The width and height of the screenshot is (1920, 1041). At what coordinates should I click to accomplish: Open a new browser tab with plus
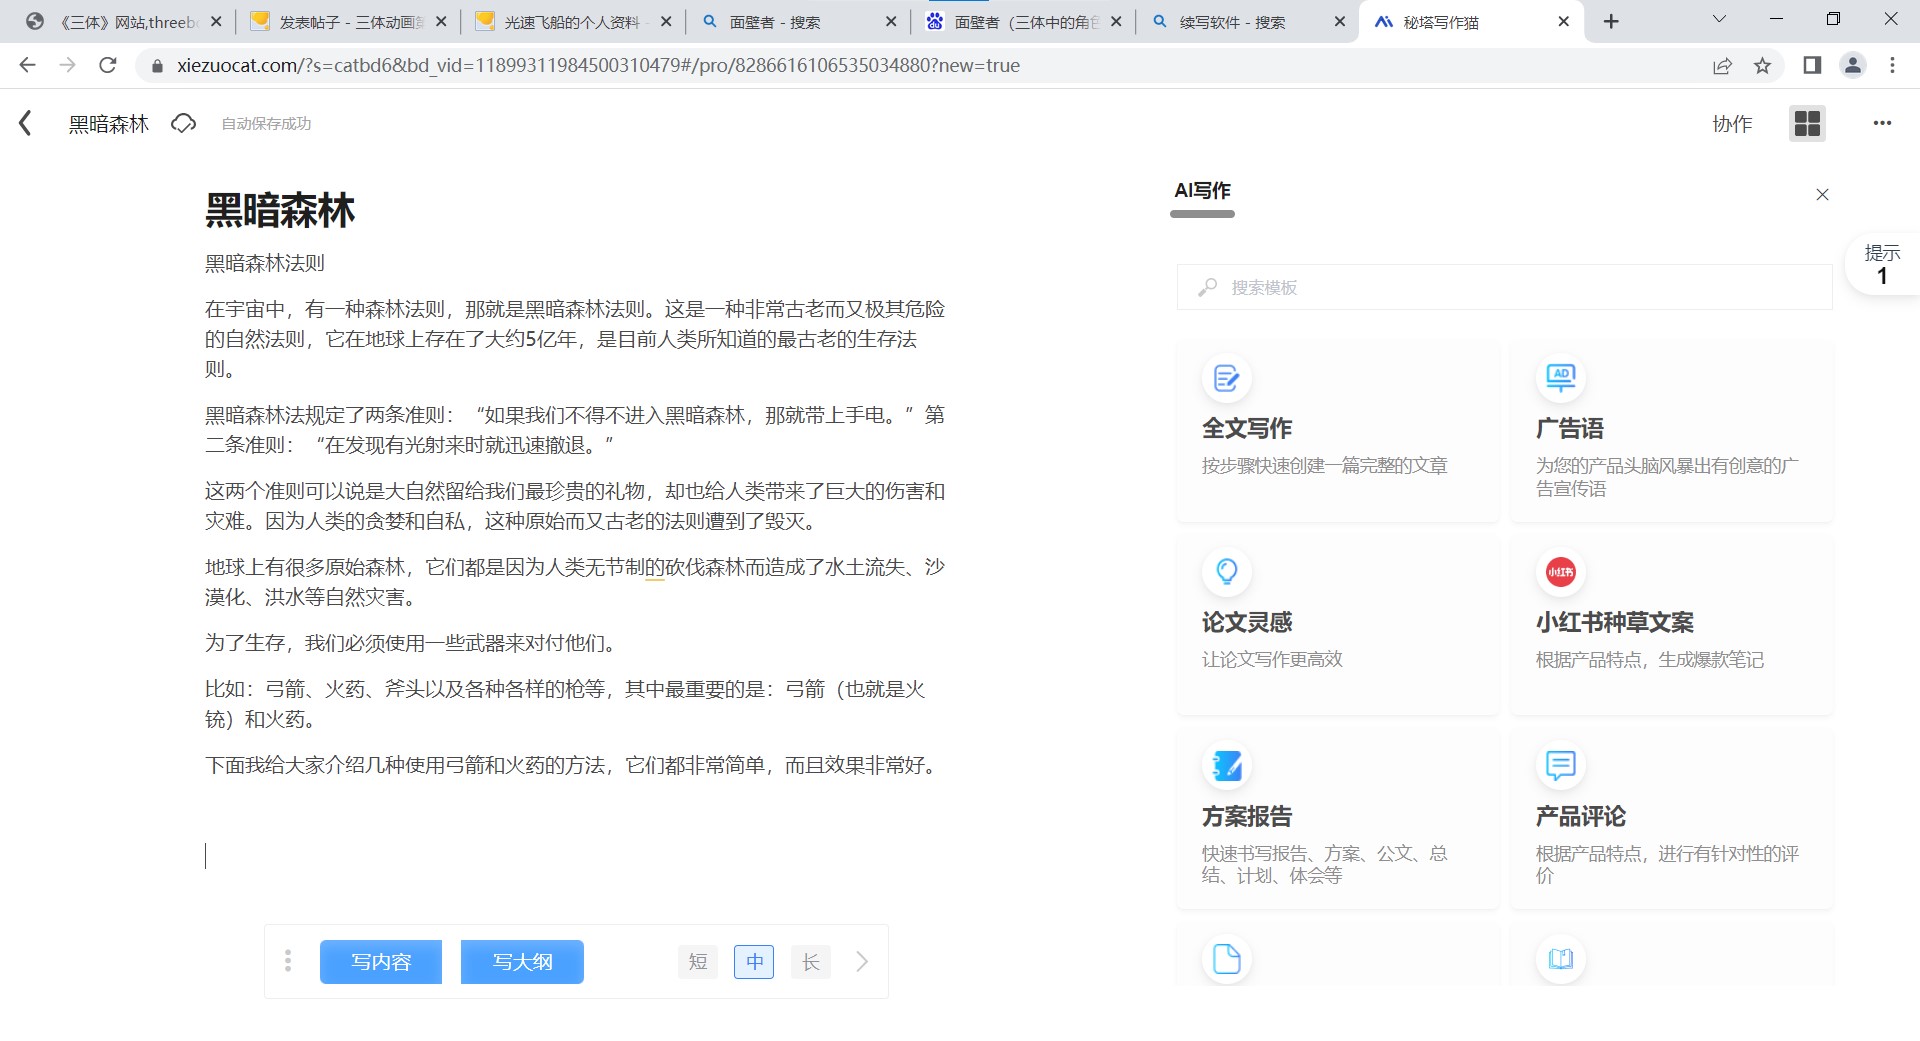point(1611,21)
